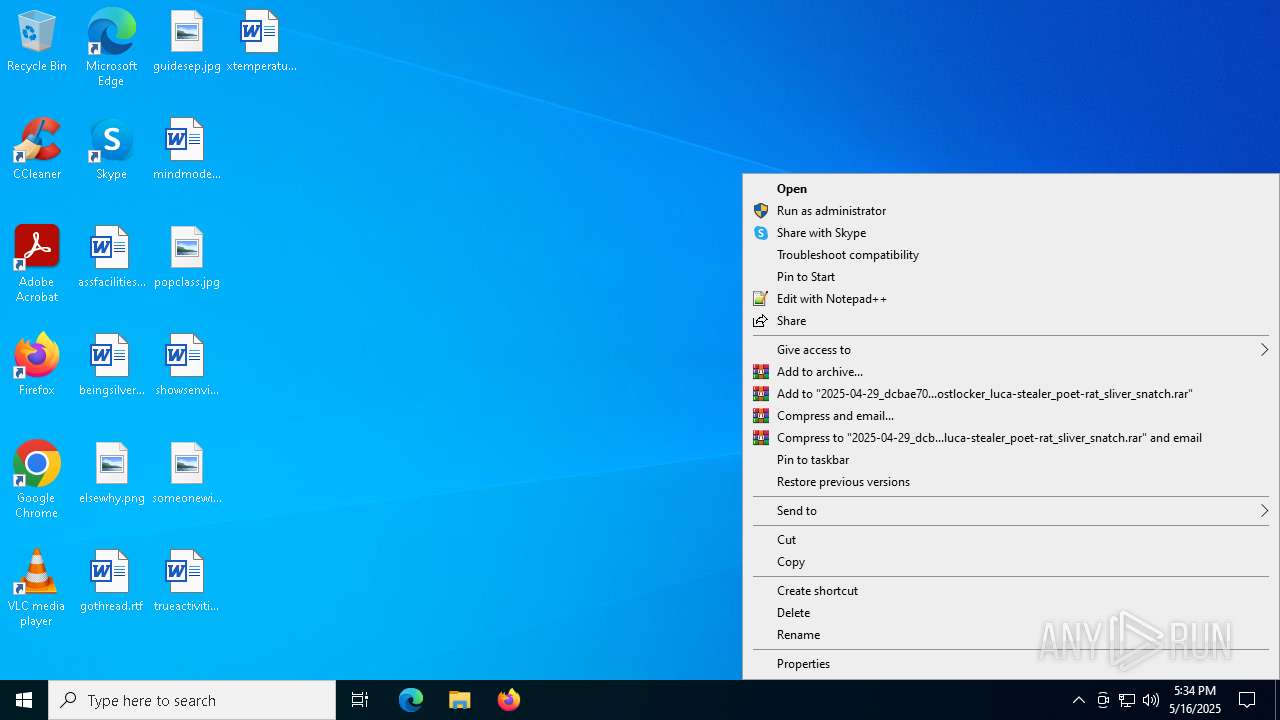
Task: Open the Google Chrome desktop shortcut
Action: [37, 480]
